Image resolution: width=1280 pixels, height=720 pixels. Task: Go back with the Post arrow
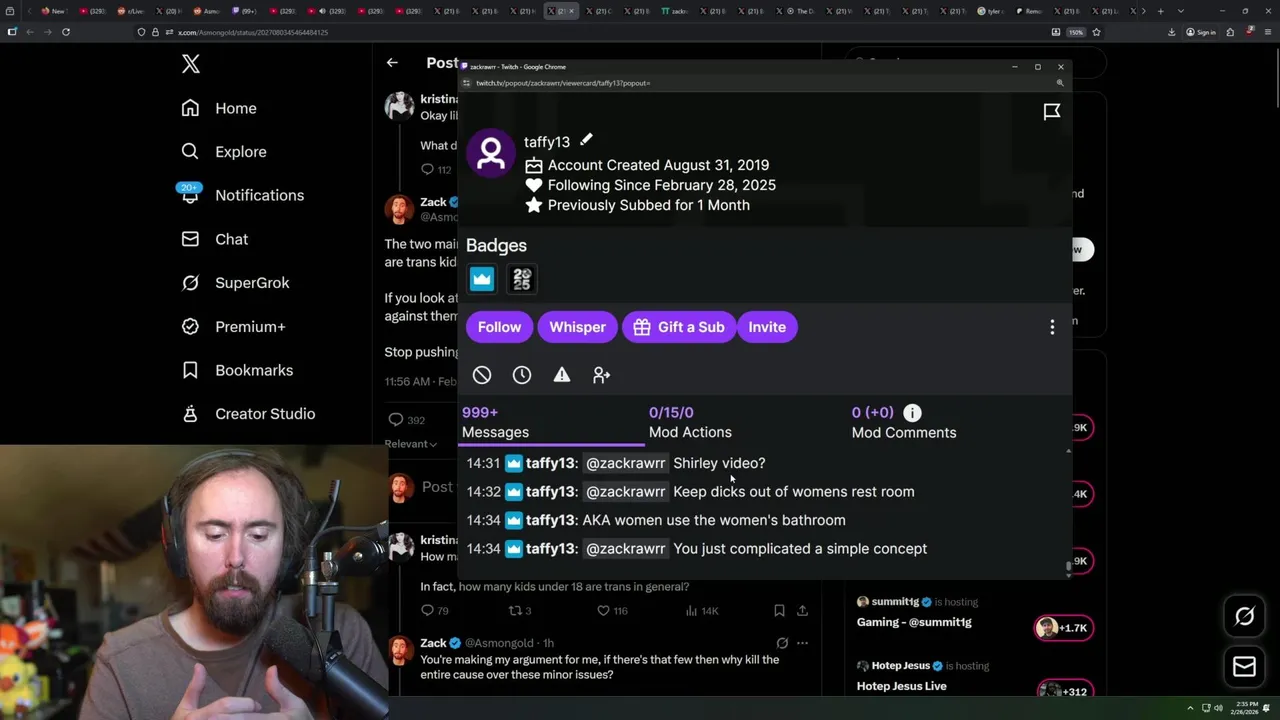392,62
